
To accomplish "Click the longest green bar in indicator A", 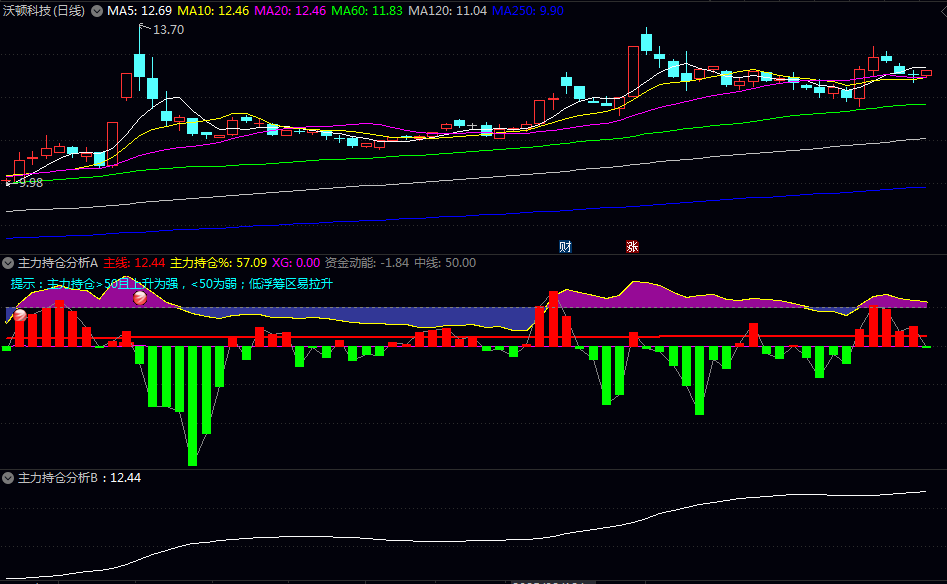I will click(x=193, y=406).
